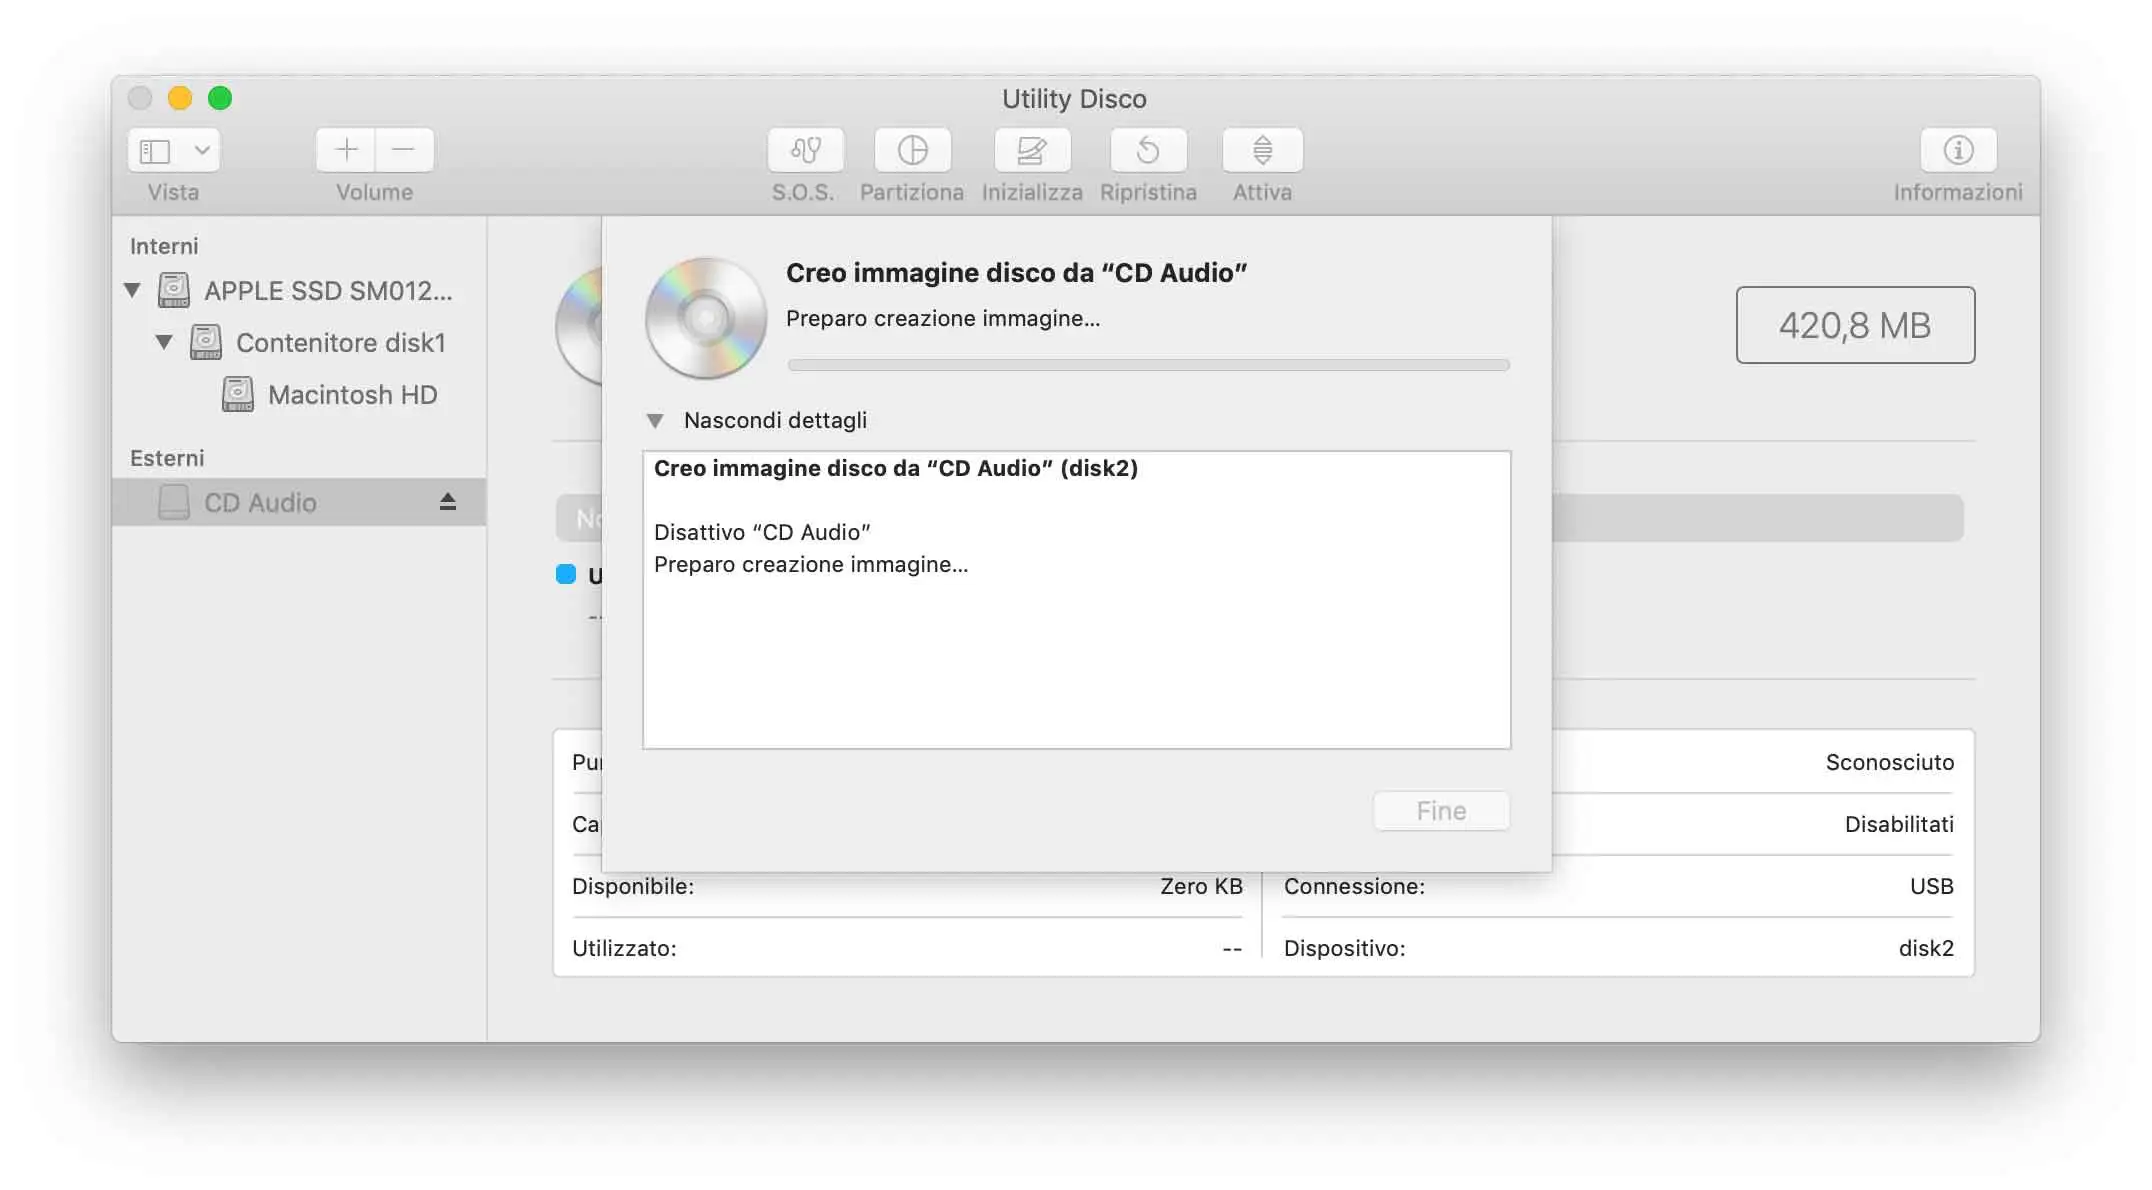Collapse the APPLE SSD SM012 disclosure triangle
Viewport: 2152px width, 1190px height.
point(131,290)
